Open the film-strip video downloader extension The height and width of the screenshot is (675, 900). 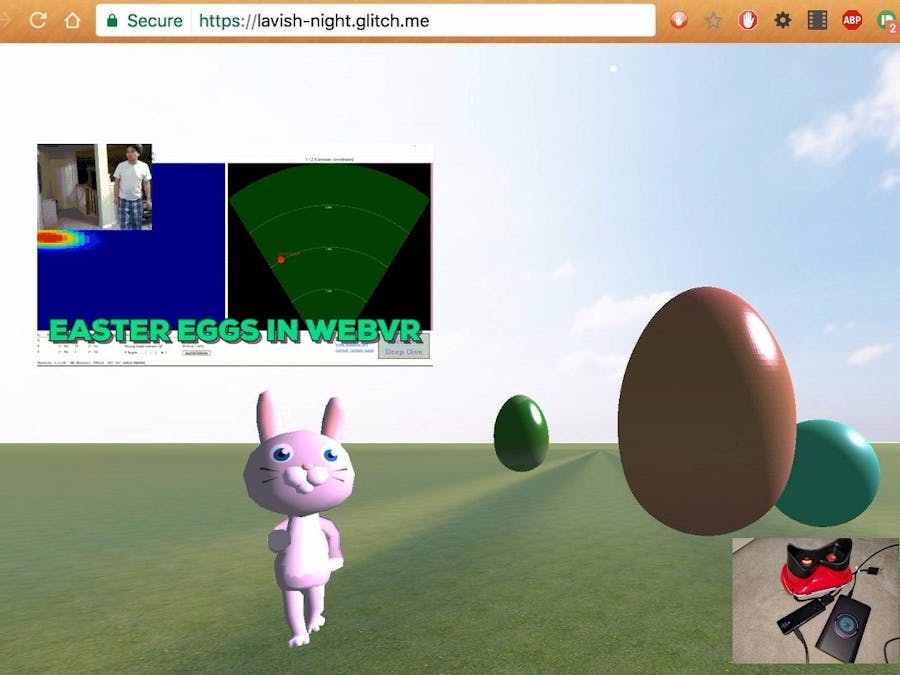pyautogui.click(x=816, y=20)
